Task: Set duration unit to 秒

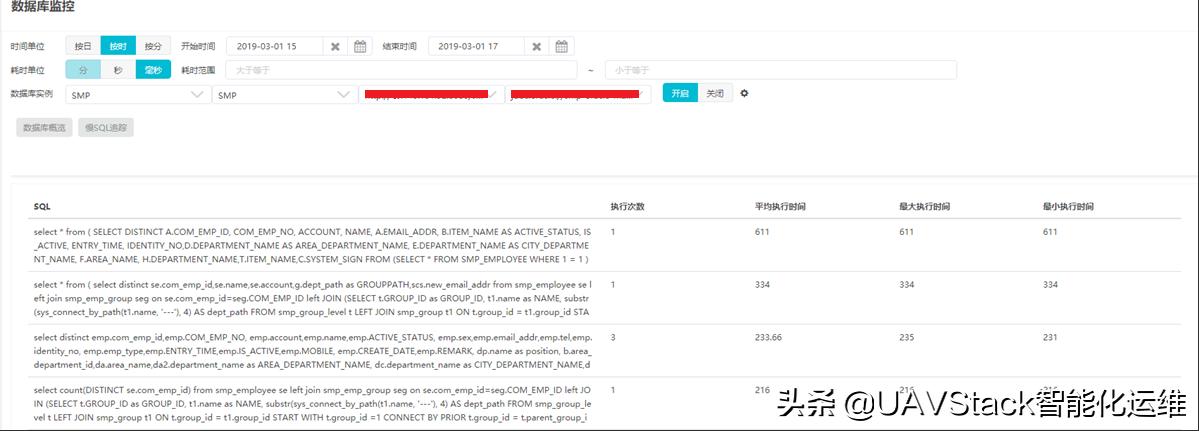Action: [118, 70]
